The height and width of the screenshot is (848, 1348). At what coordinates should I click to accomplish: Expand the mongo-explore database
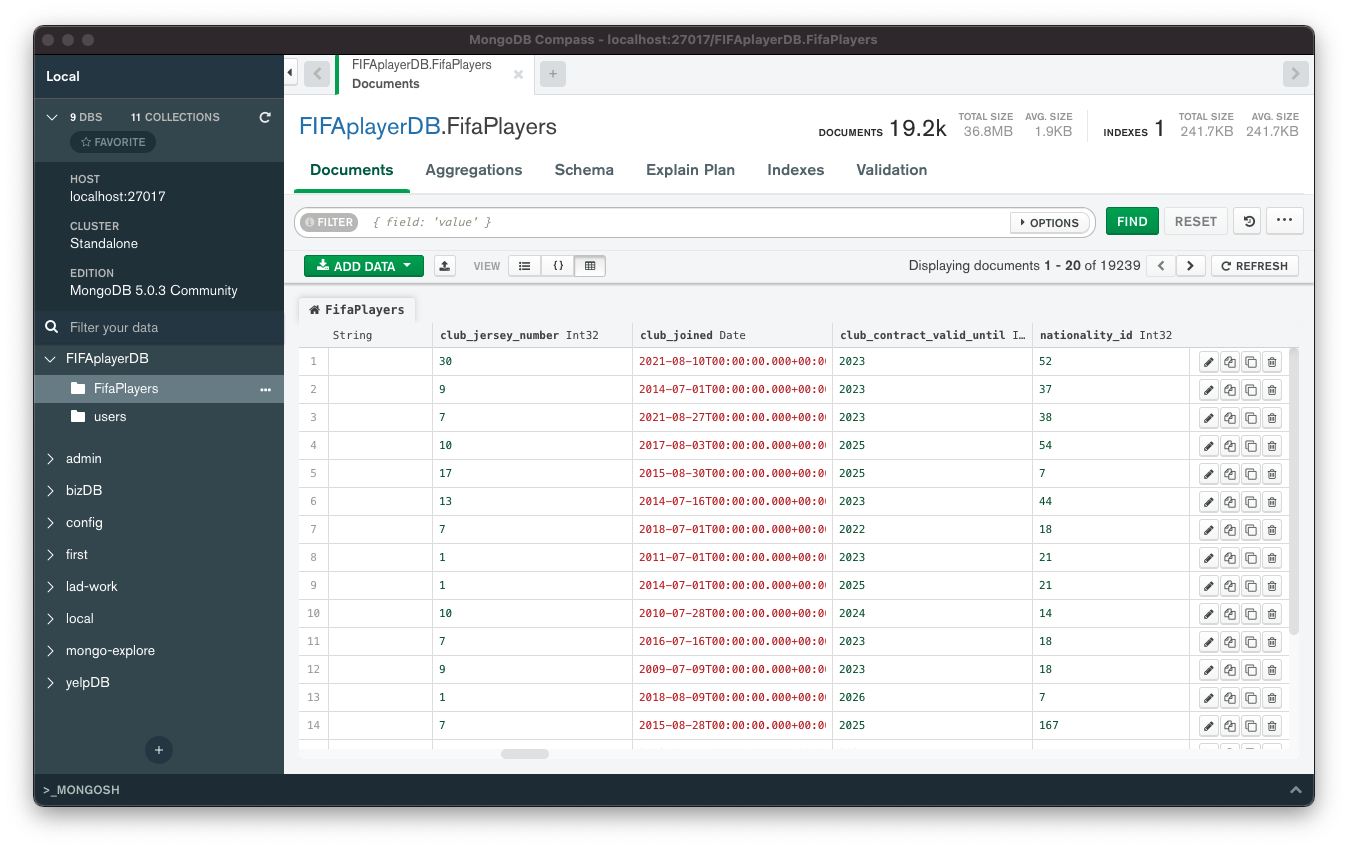[51, 651]
